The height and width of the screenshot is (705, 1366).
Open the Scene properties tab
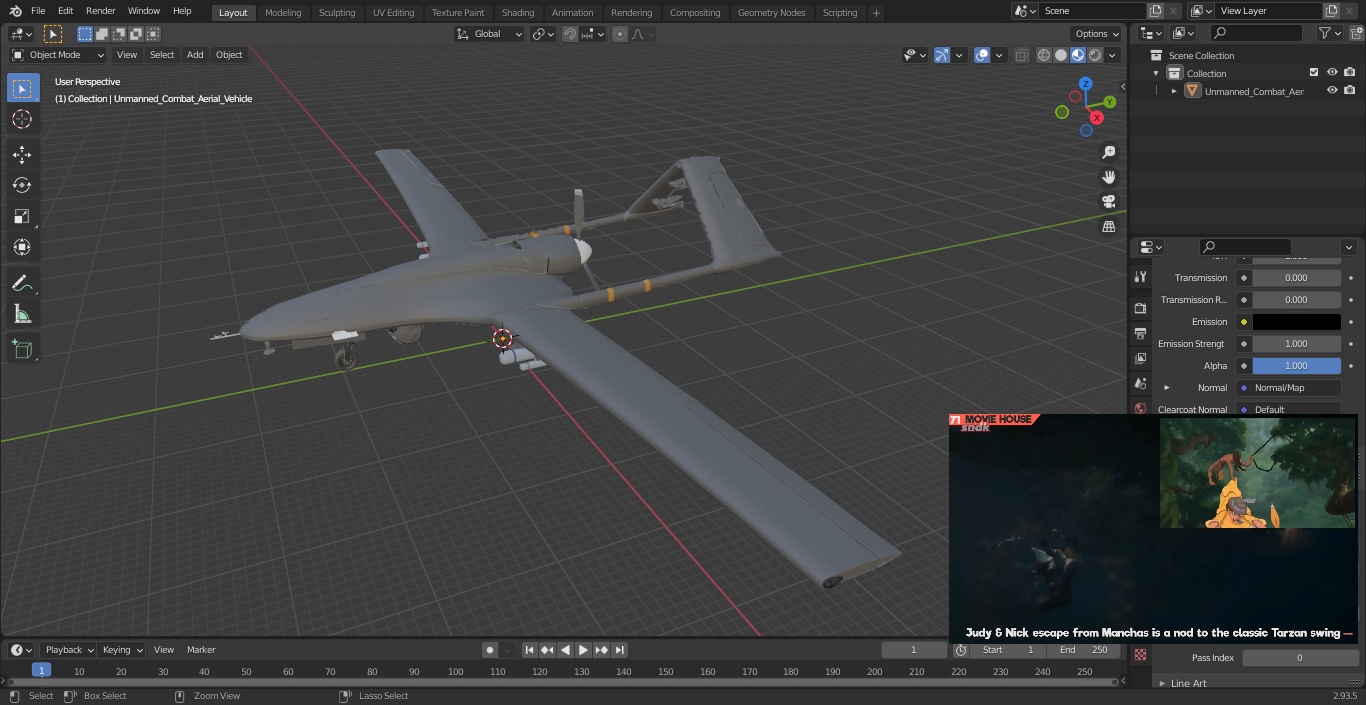[x=1140, y=383]
